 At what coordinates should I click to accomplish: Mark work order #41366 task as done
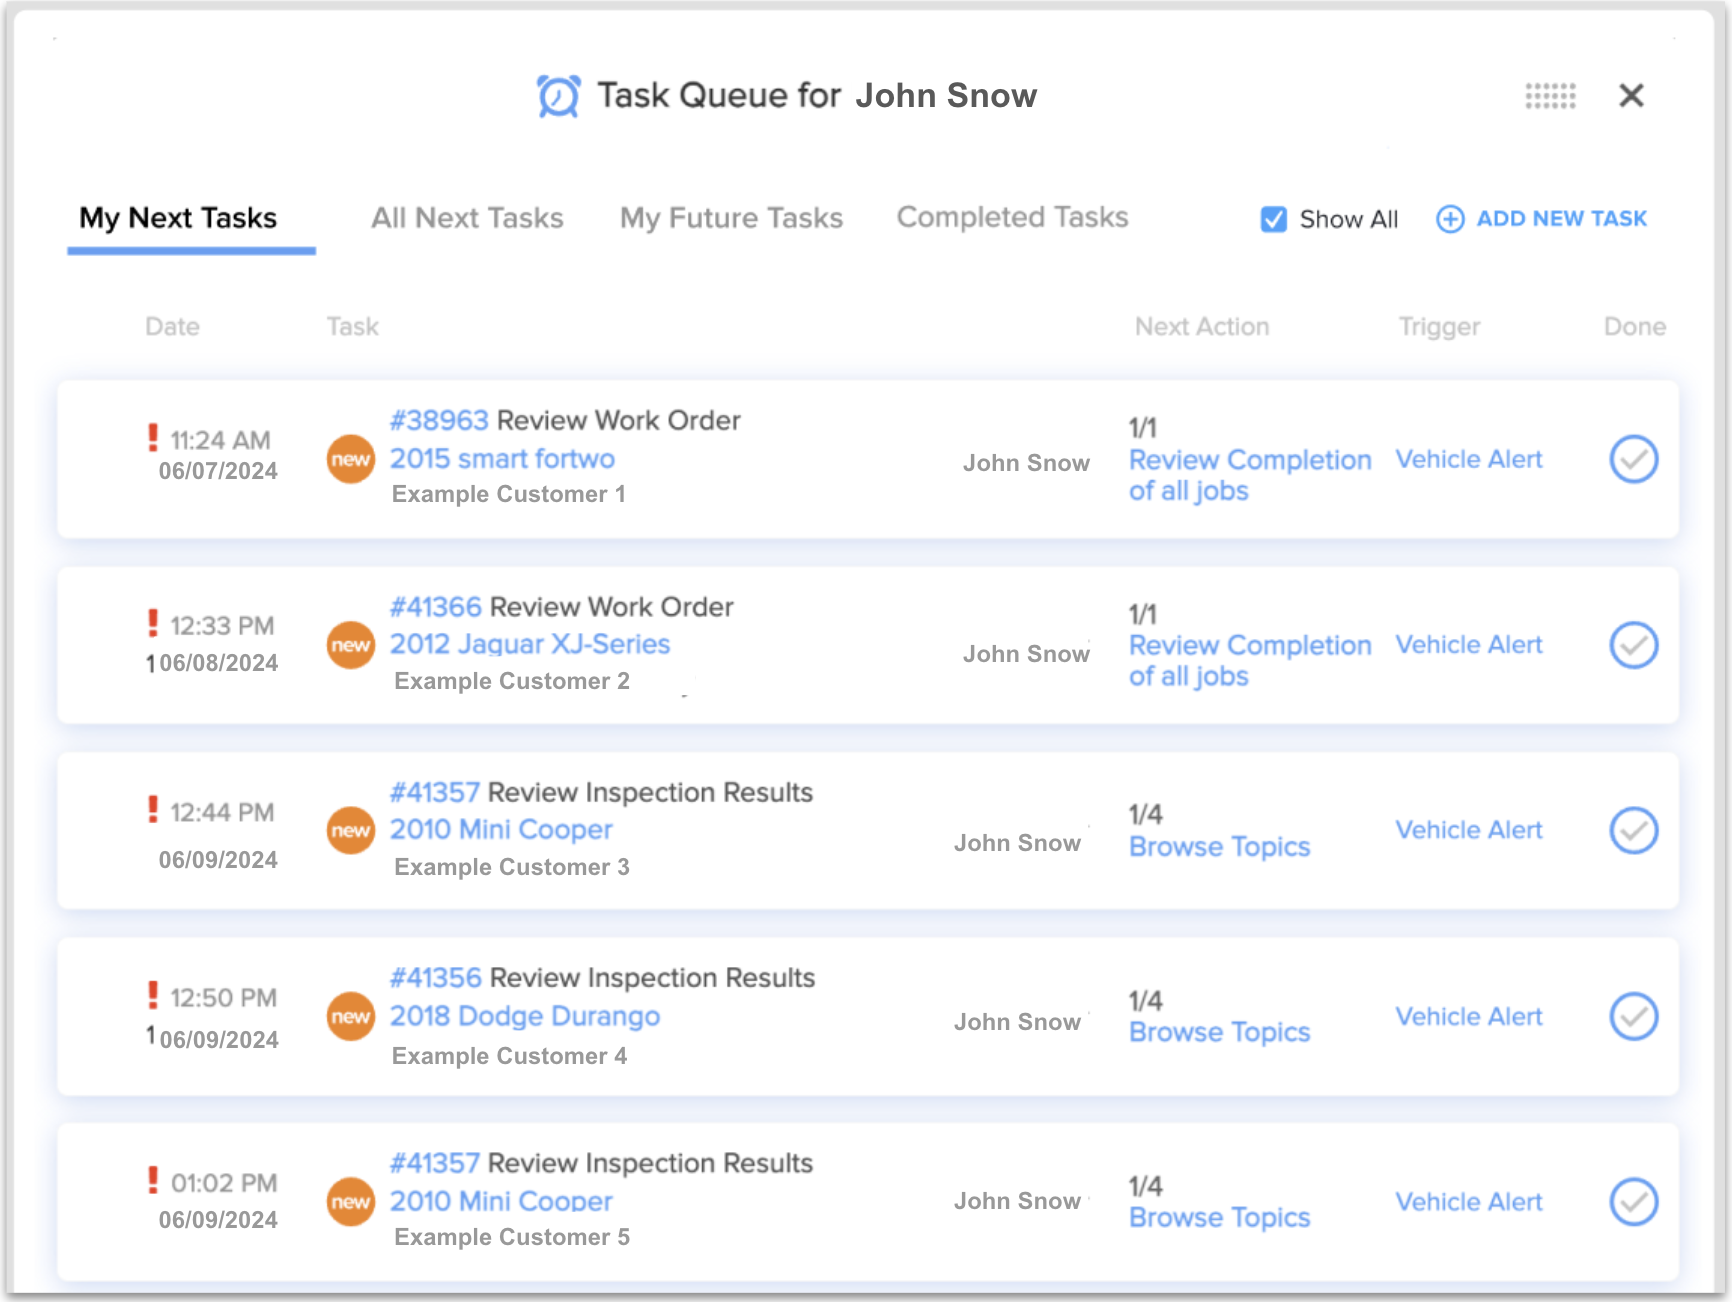coord(1634,645)
